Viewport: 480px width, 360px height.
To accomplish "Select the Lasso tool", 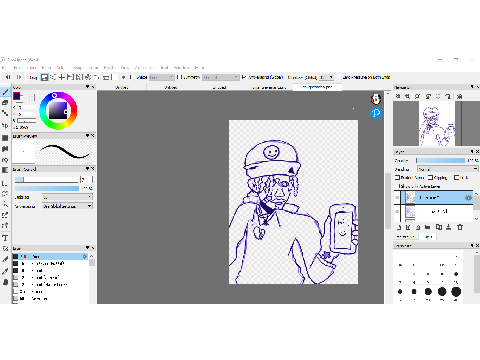I will [5, 194].
